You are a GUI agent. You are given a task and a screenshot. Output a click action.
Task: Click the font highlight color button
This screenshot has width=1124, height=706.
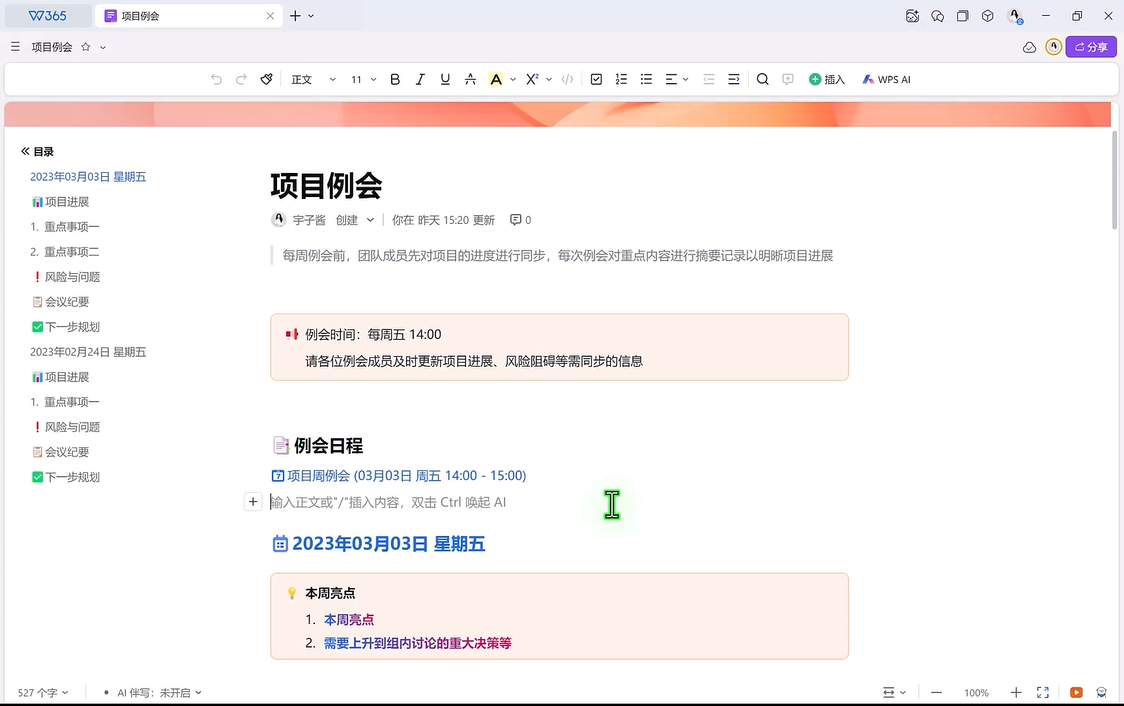pyautogui.click(x=495, y=79)
